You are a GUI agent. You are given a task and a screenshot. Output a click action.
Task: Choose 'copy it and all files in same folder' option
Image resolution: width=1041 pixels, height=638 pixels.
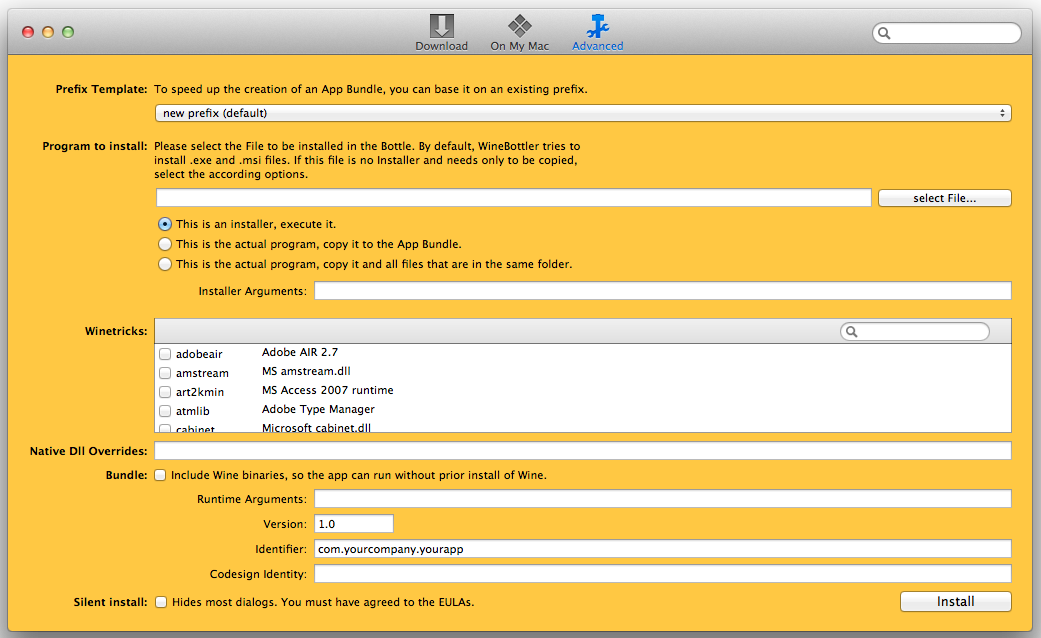165,264
